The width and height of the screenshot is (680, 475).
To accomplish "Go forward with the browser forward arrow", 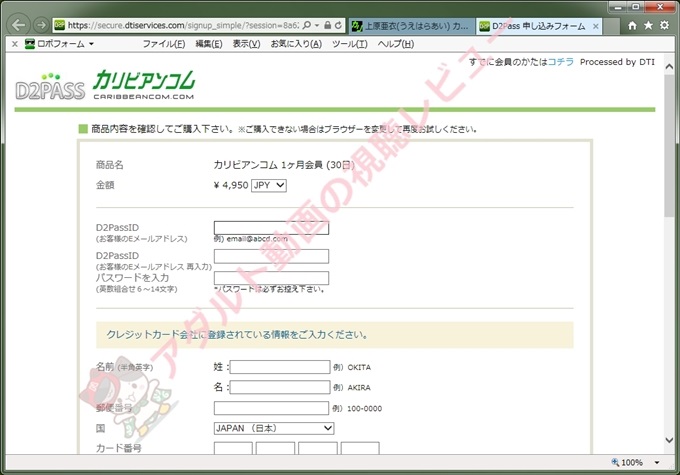I will pos(41,25).
